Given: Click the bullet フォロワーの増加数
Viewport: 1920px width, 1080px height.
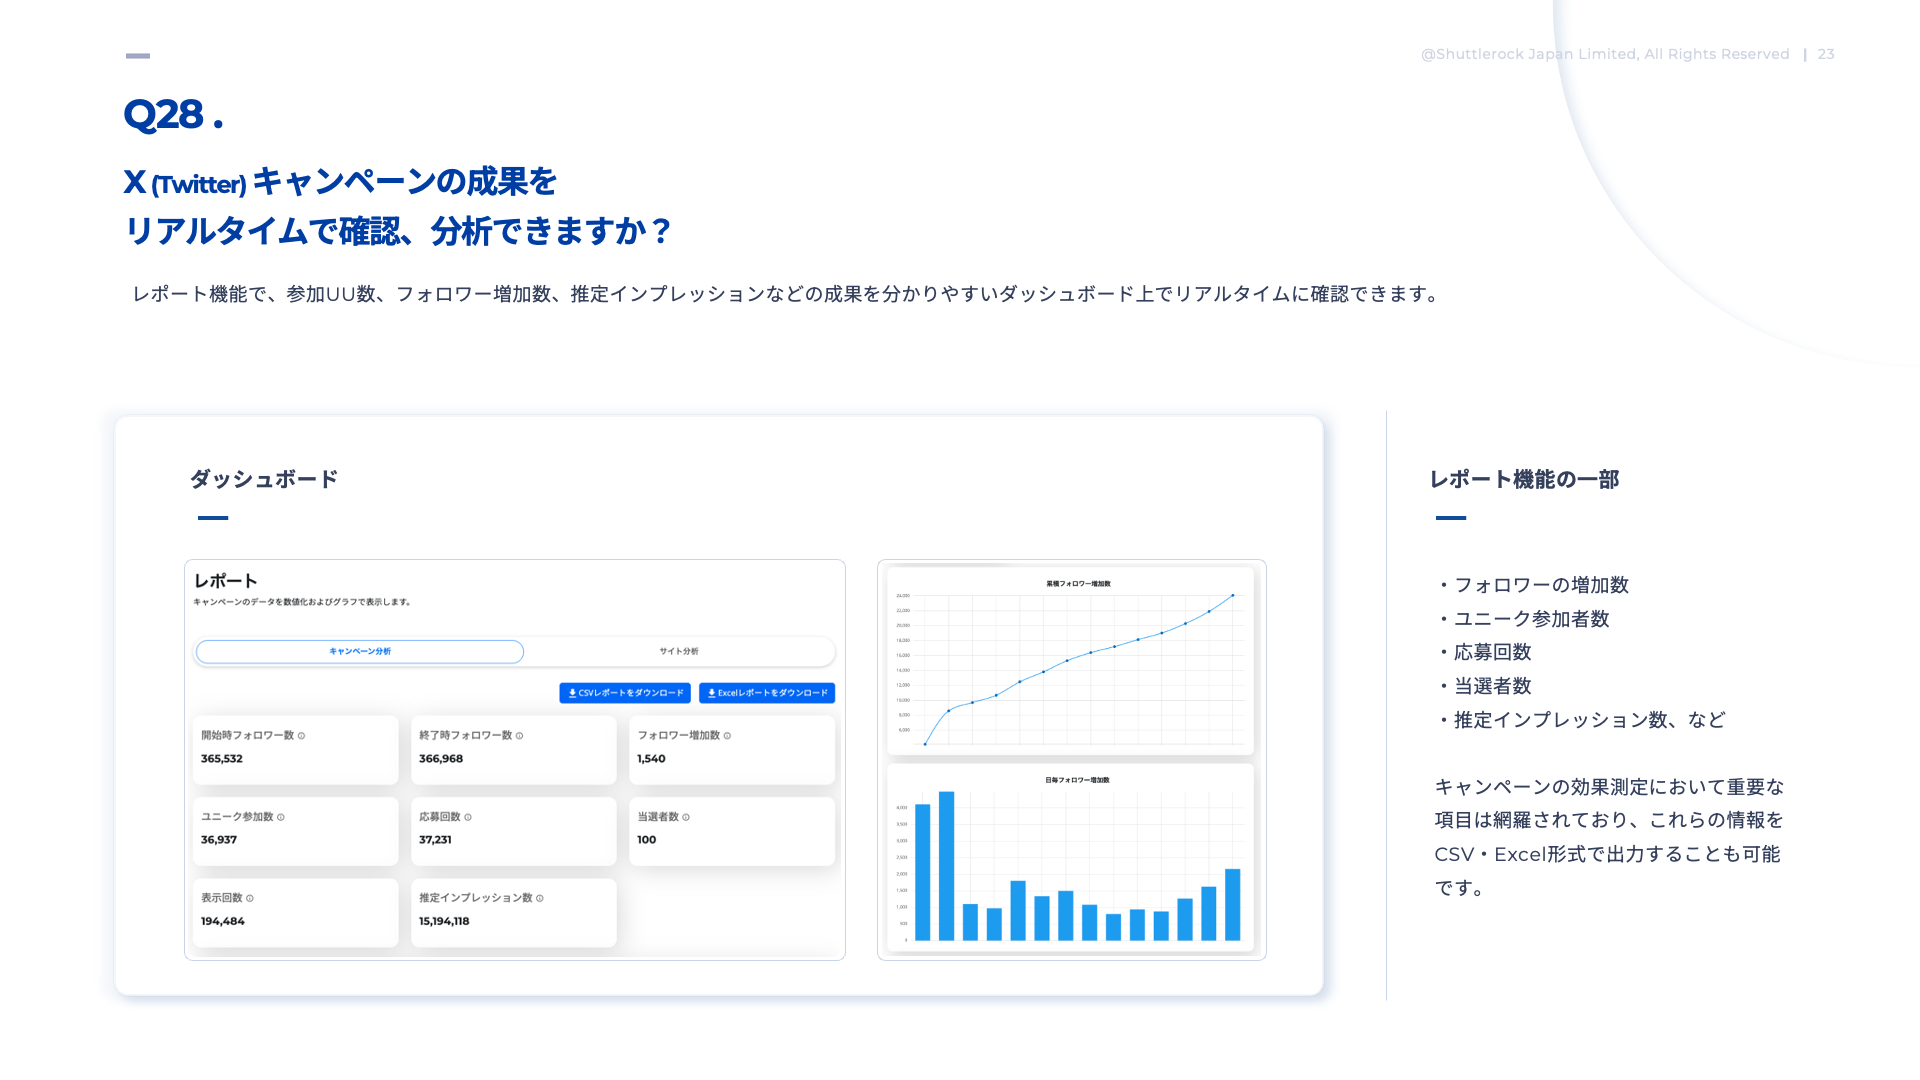Looking at the screenshot, I should (x=1533, y=585).
